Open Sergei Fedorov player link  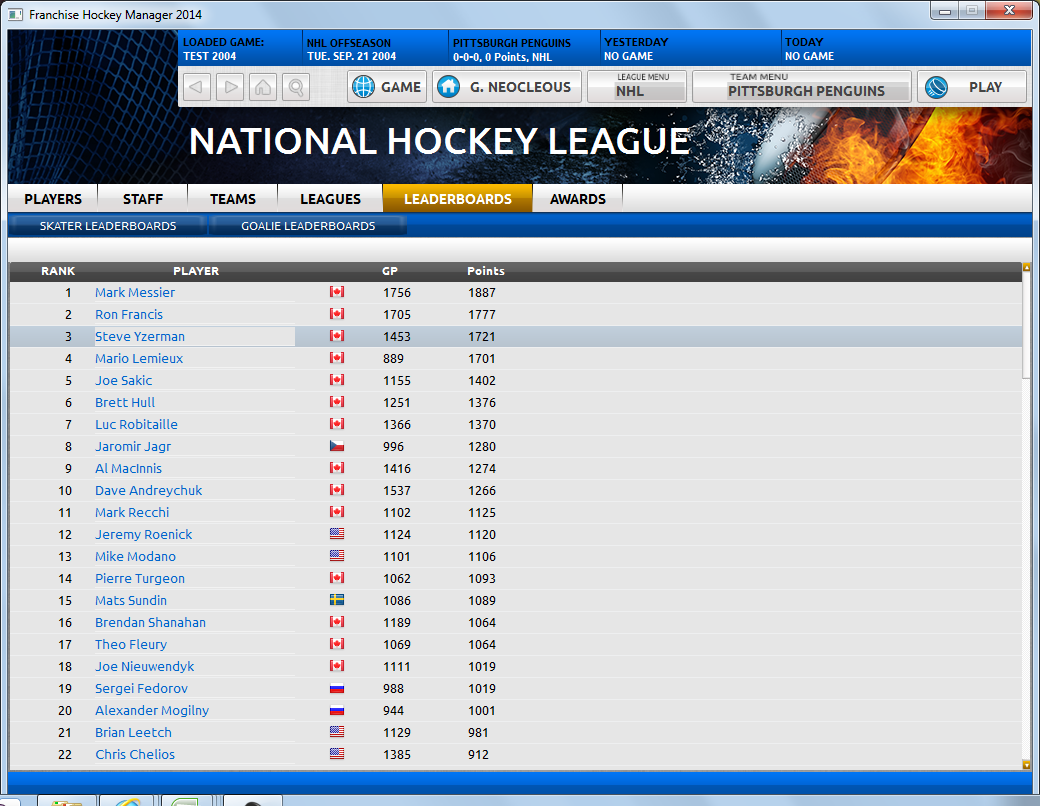tap(141, 688)
